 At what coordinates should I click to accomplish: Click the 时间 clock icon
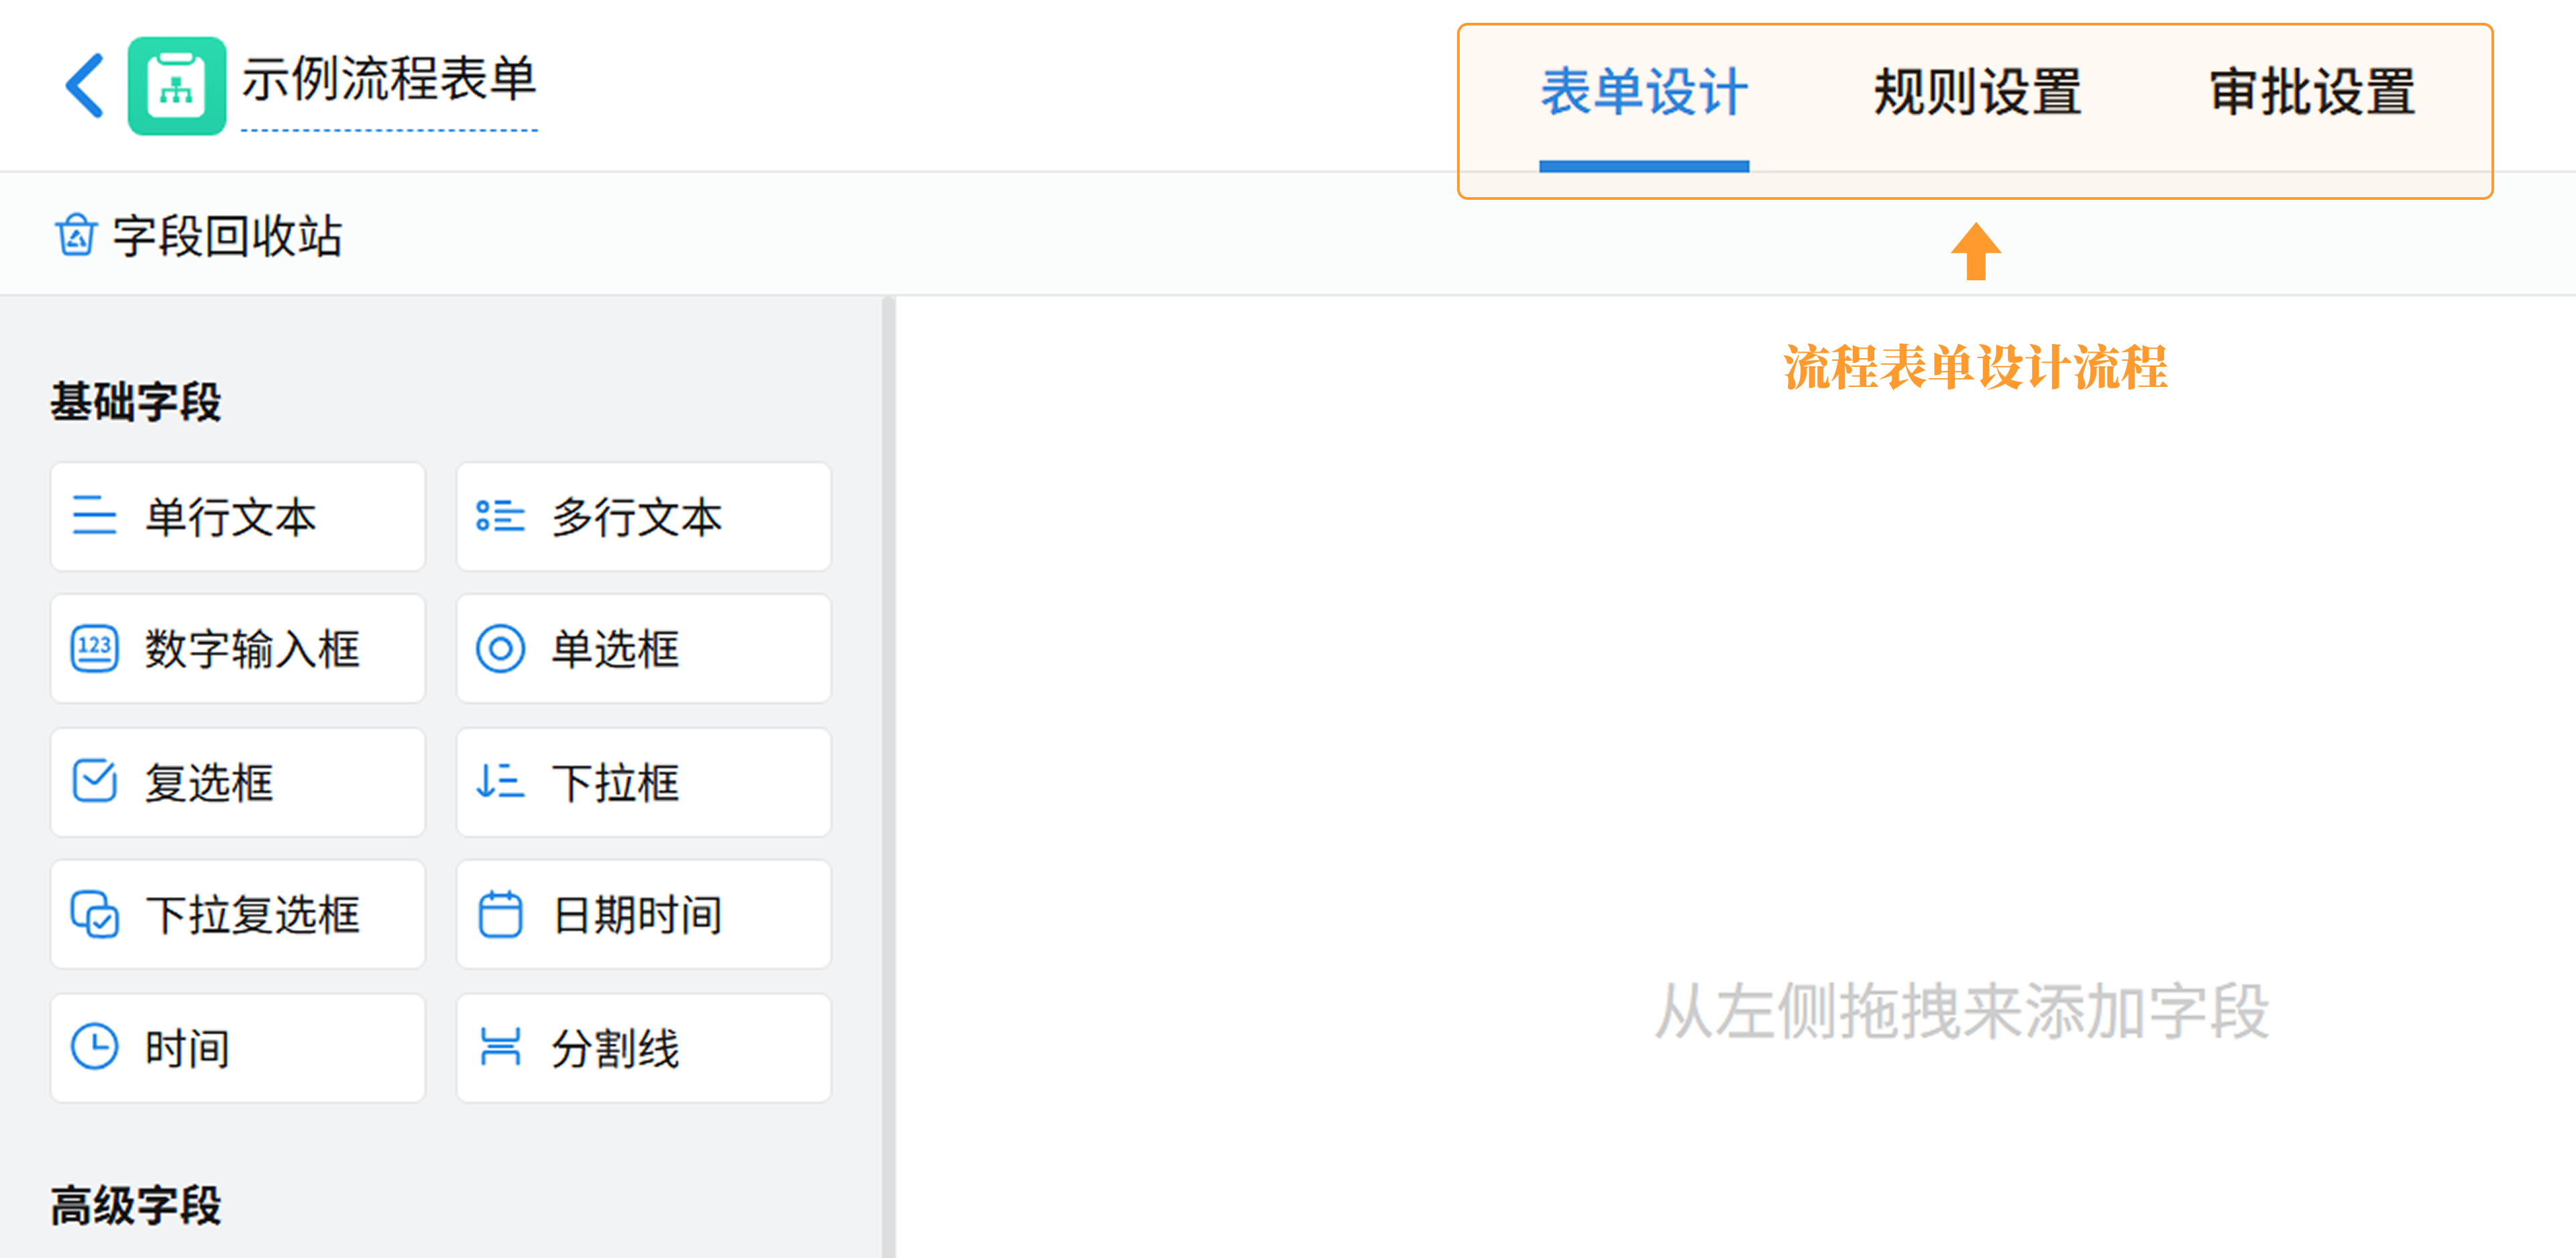click(x=95, y=1047)
